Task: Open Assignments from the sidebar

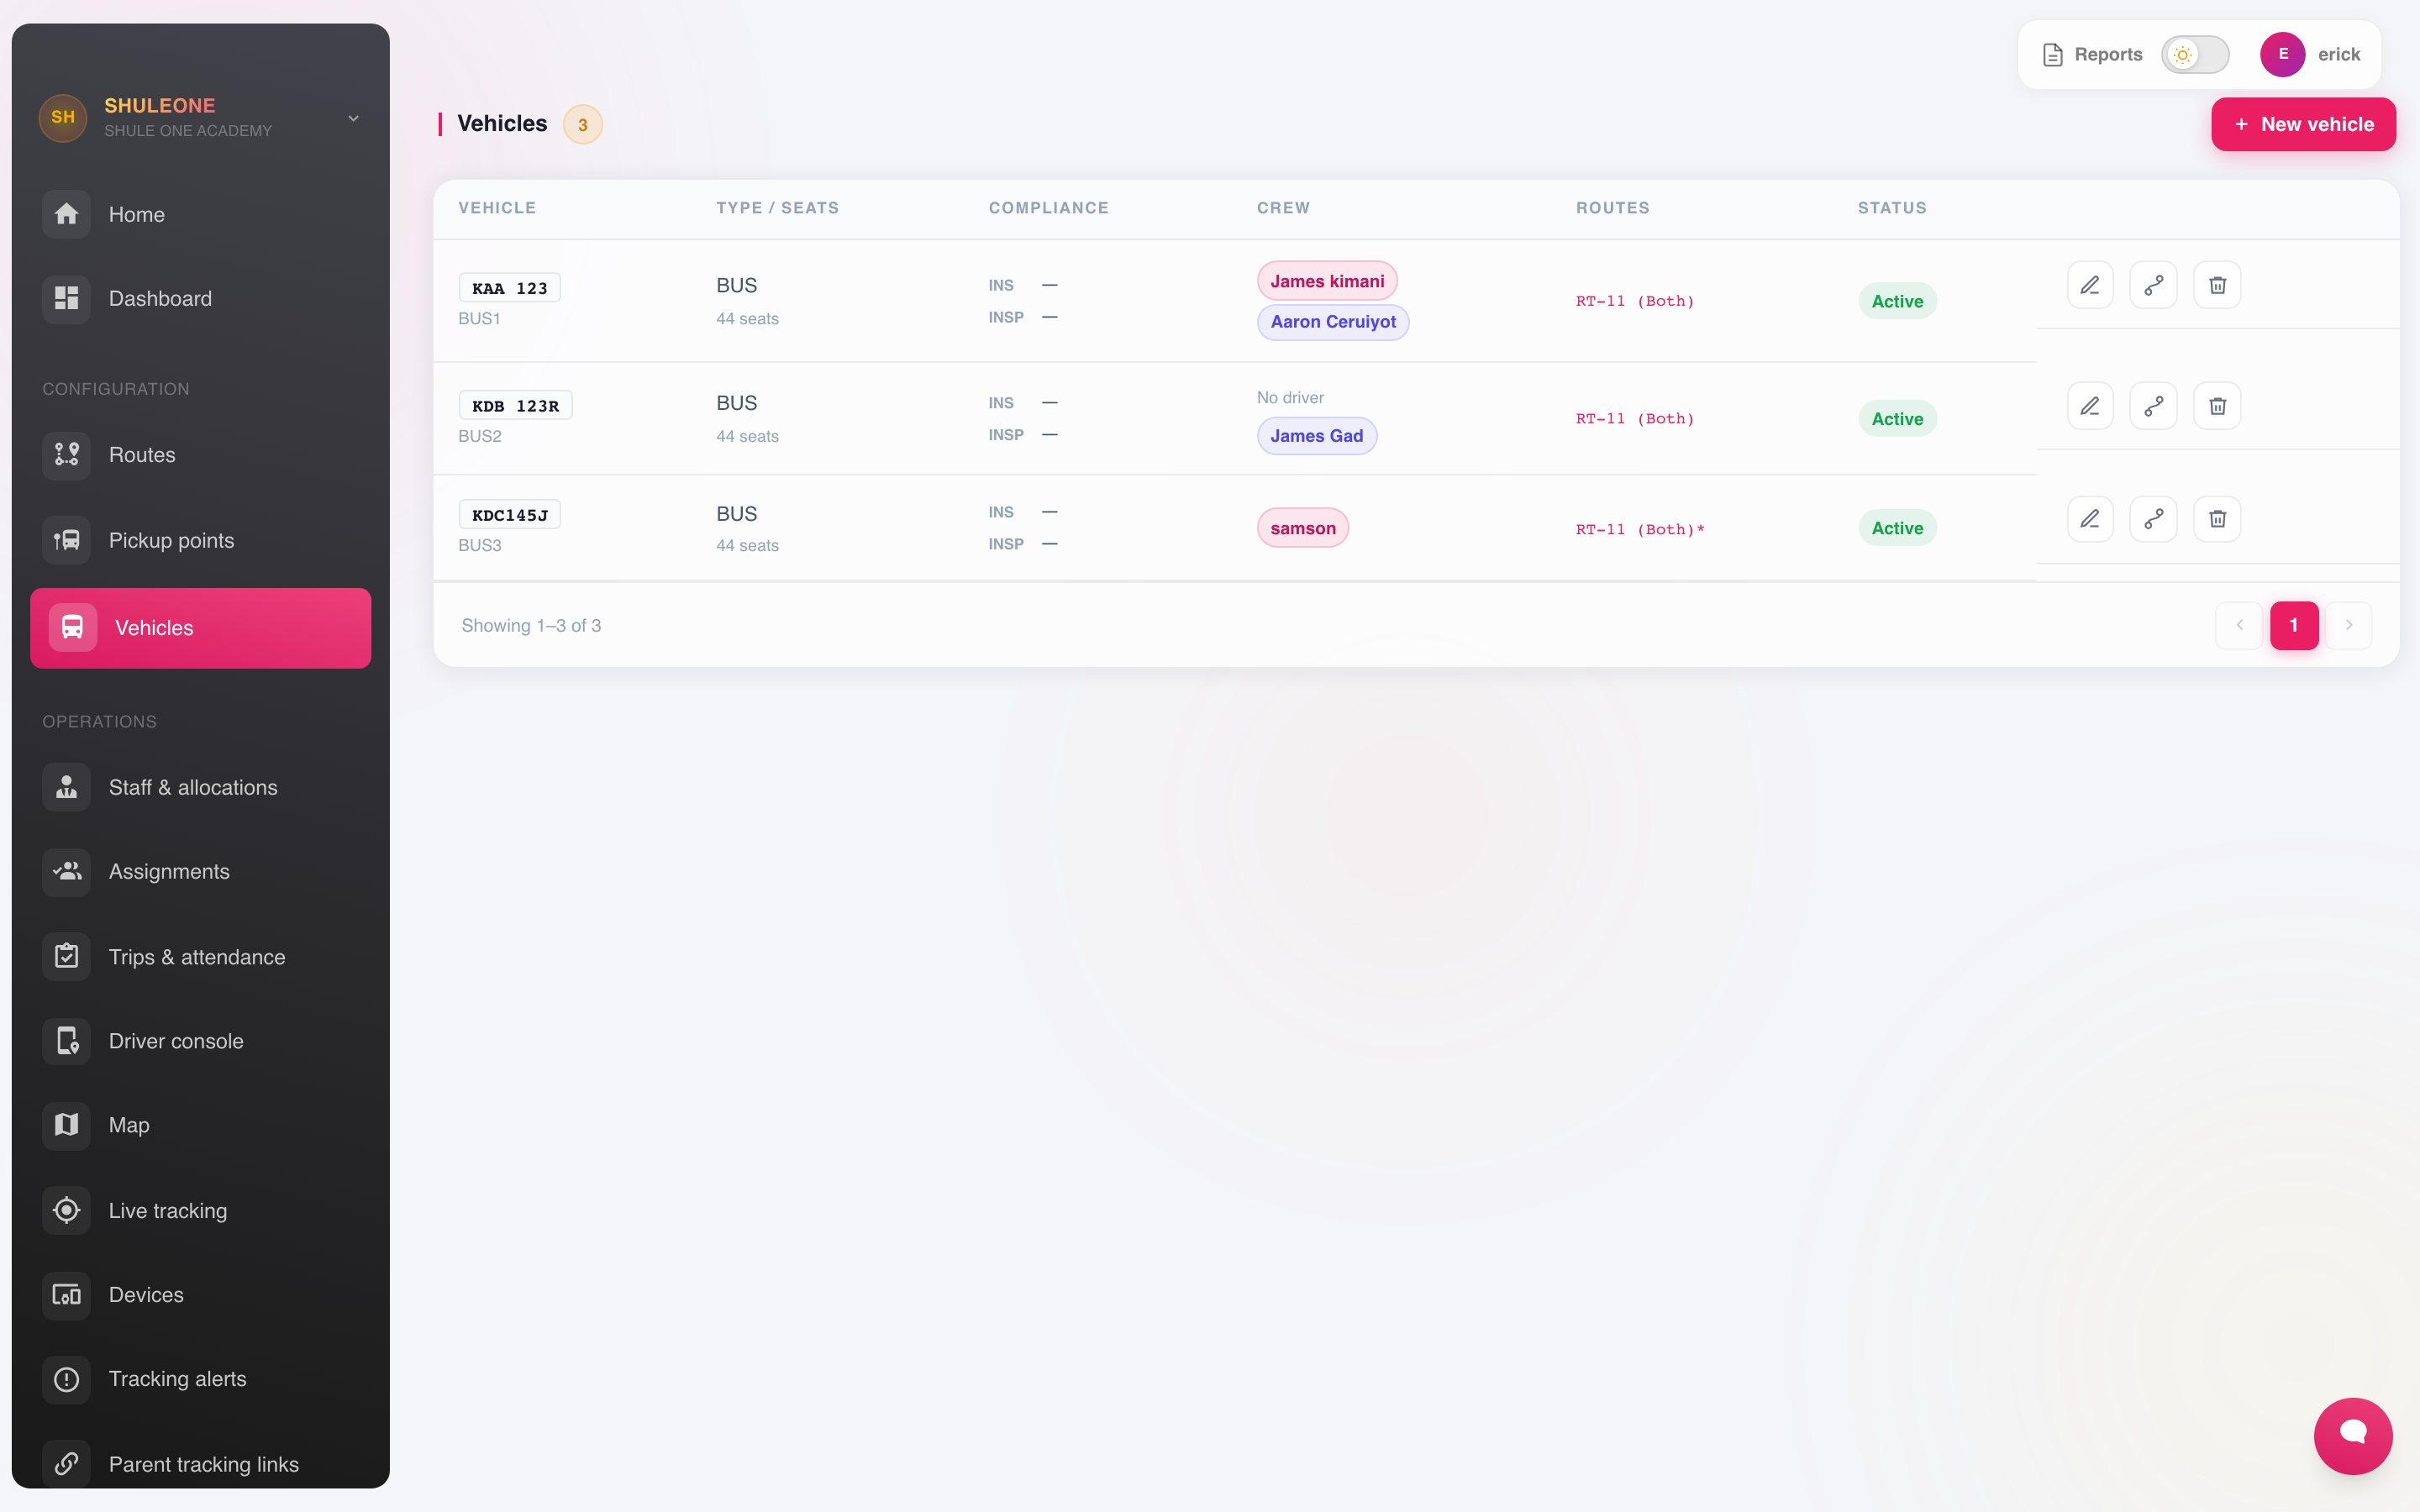Action: (200, 871)
